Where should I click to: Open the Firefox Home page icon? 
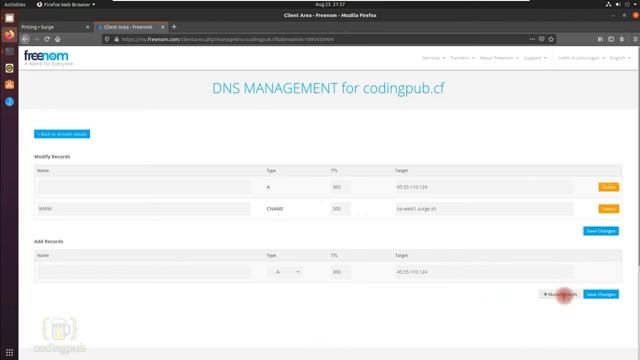coord(58,39)
